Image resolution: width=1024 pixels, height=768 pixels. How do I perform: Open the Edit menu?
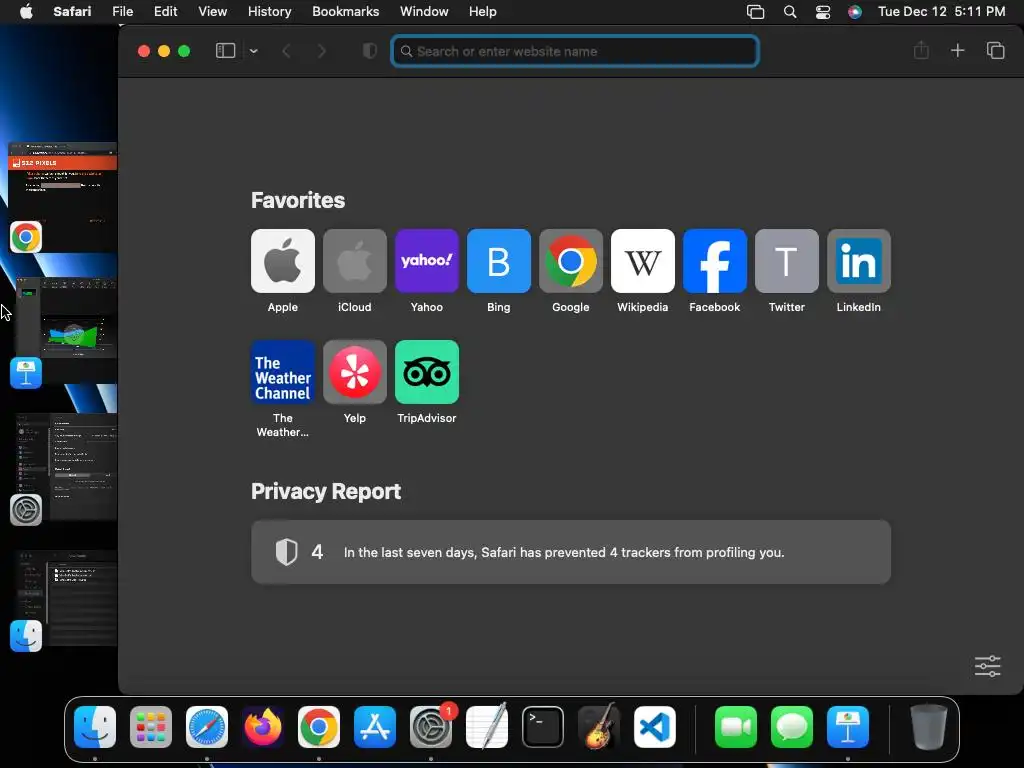(165, 11)
